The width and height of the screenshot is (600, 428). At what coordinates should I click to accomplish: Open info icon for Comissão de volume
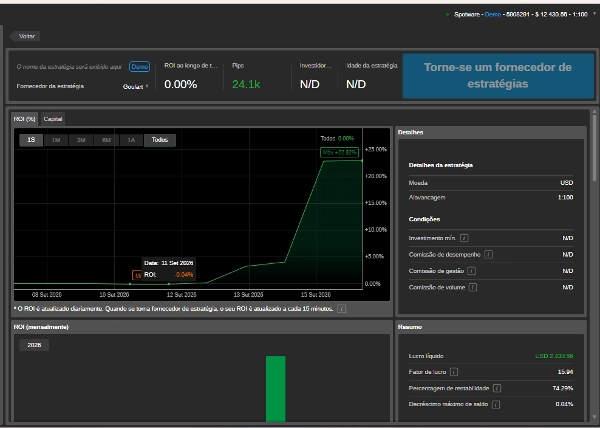pos(473,288)
